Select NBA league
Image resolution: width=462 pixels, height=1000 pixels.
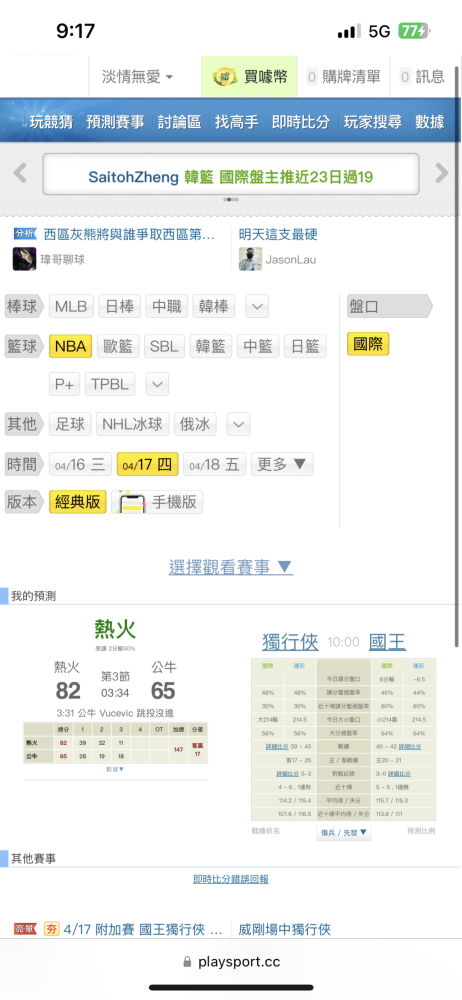70,346
